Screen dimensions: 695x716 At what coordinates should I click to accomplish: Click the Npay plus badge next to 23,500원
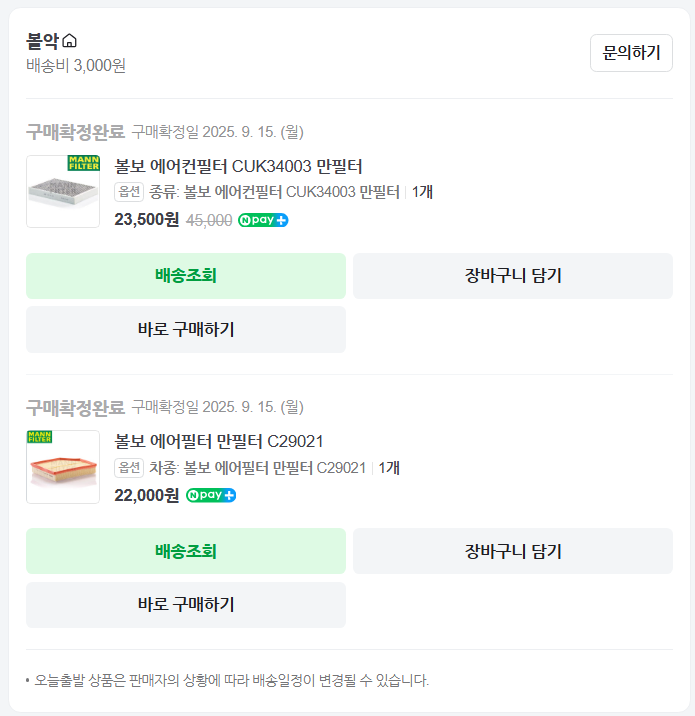click(x=263, y=220)
